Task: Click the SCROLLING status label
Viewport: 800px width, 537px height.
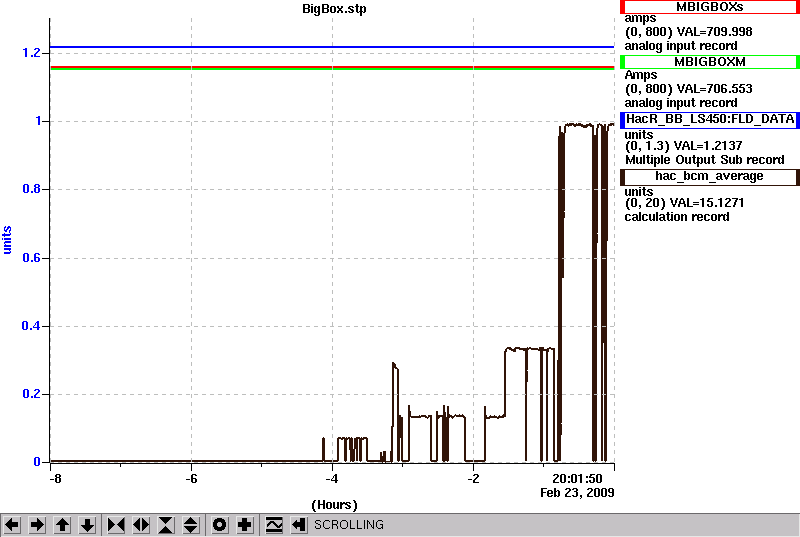Action: [x=348, y=525]
